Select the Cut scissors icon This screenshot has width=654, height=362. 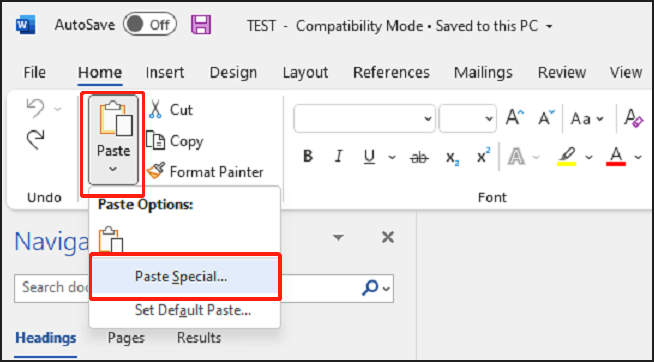(155, 109)
